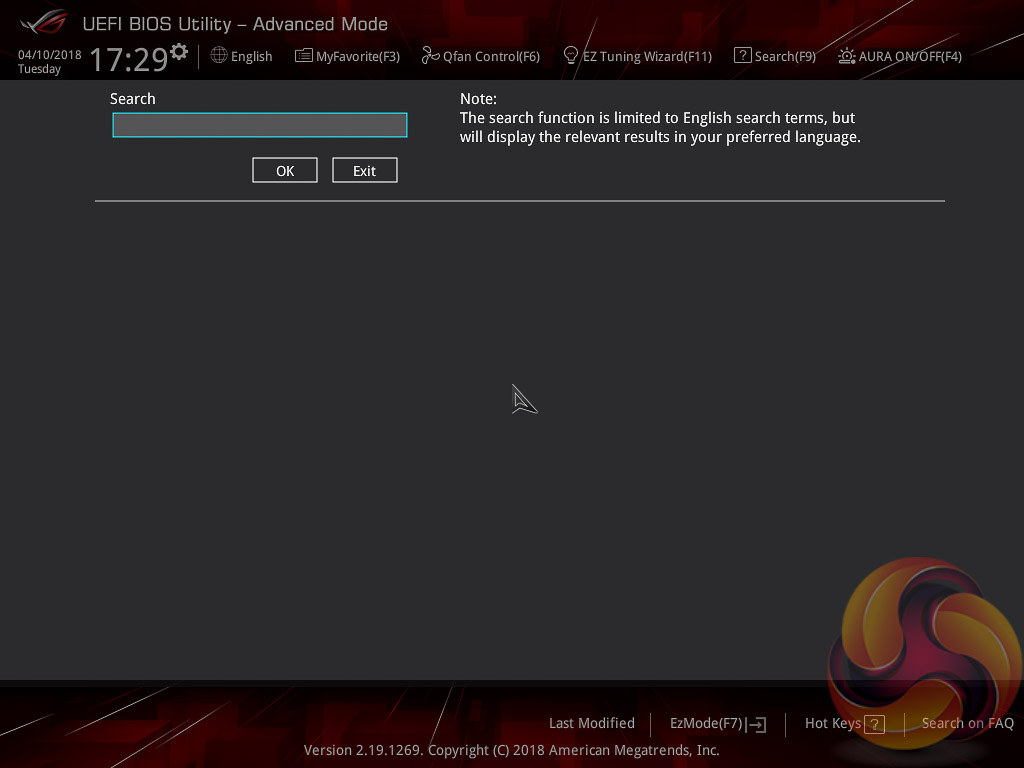Viewport: 1024px width, 768px height.
Task: Open Search(F9) from the top bar
Action: click(785, 57)
